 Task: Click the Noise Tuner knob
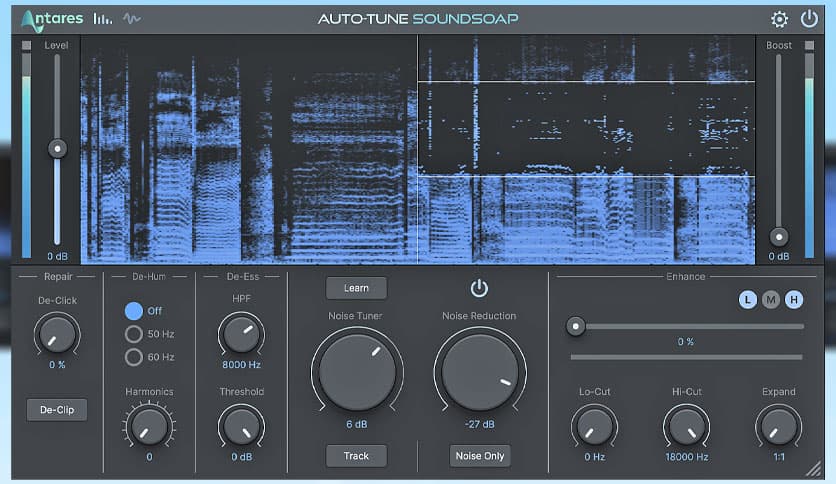tap(357, 372)
